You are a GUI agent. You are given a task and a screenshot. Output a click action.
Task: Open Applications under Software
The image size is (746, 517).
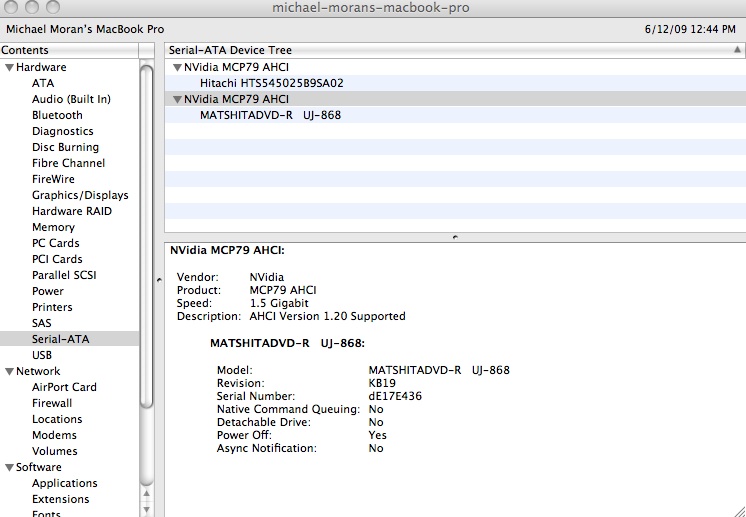(x=65, y=483)
